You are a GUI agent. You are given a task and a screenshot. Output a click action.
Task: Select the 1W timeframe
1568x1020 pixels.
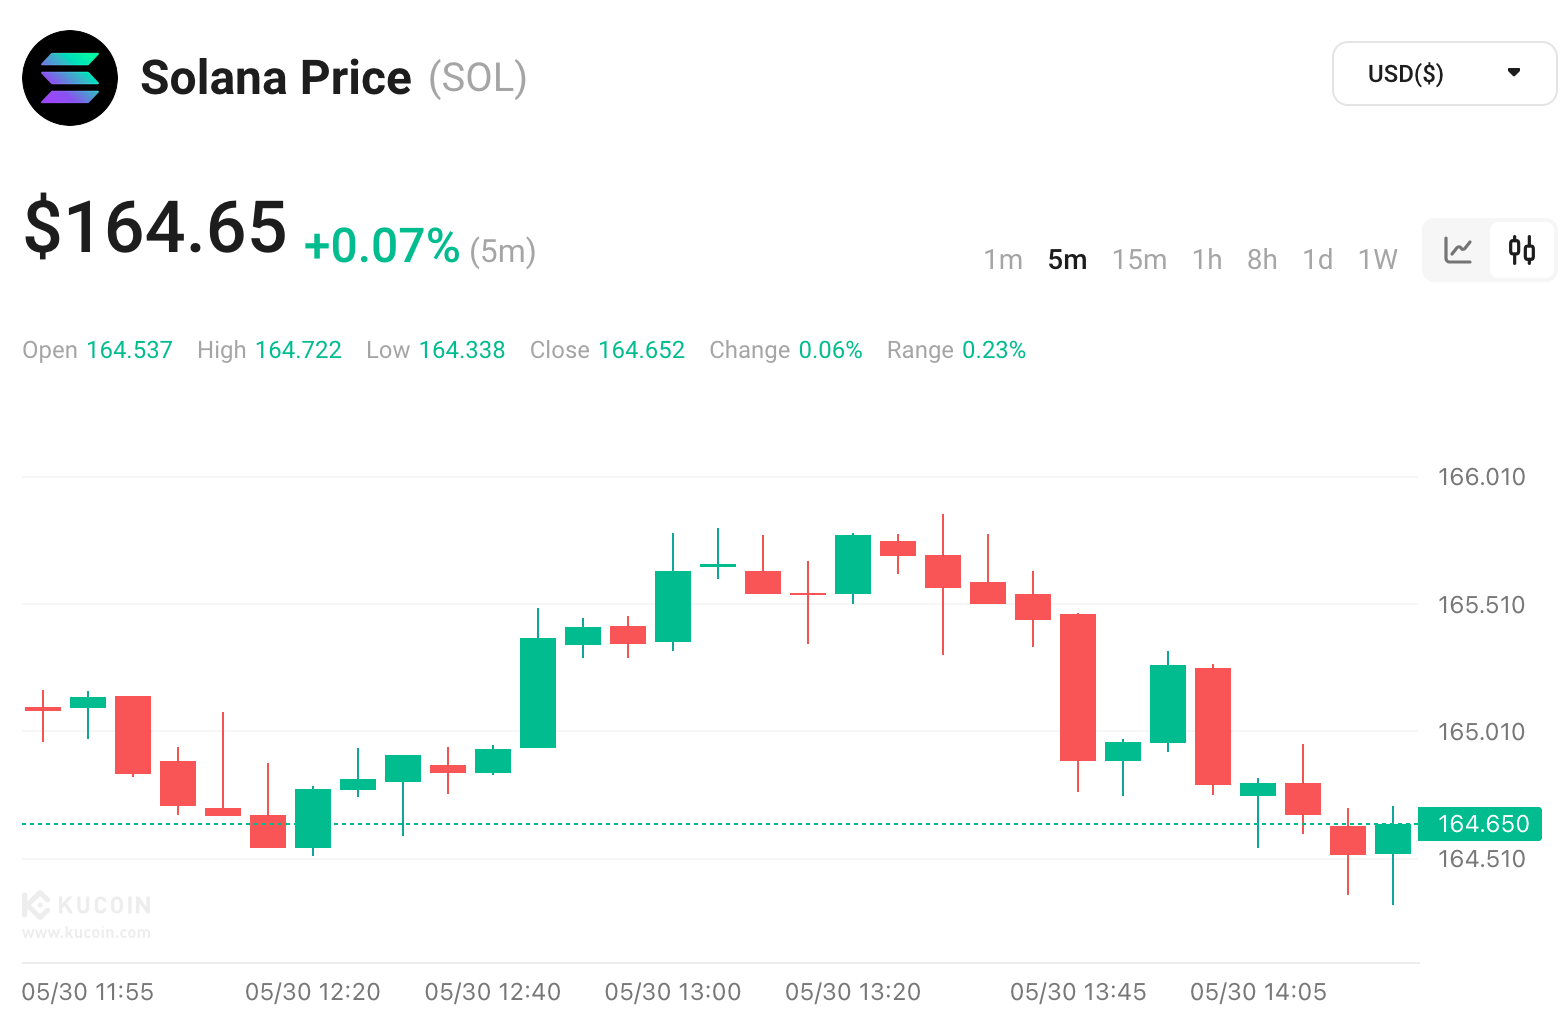coord(1377,260)
